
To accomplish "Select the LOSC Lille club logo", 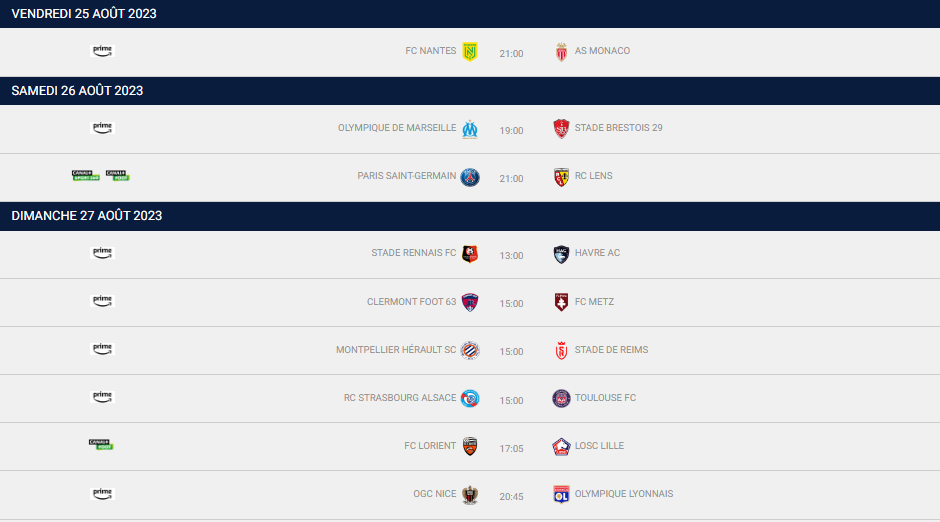I will [561, 447].
